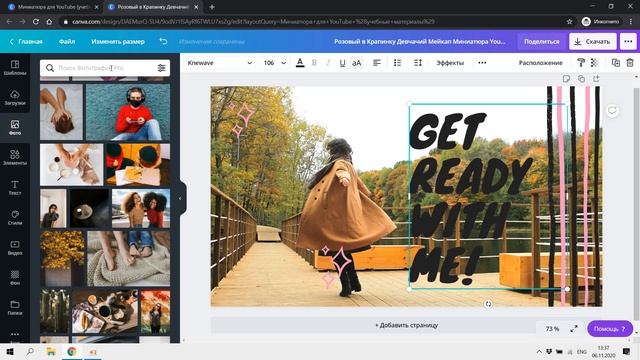Open the Help button
Screen dimensions: 640x360
click(610, 329)
